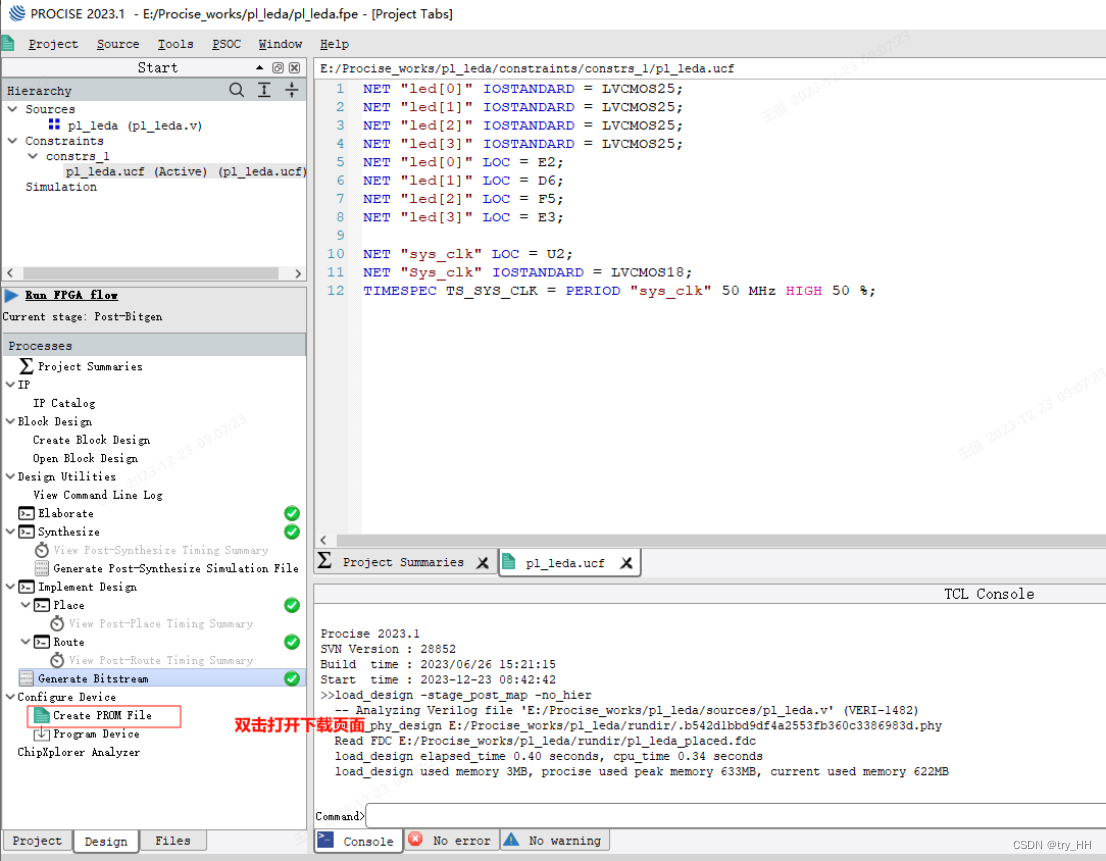Click the Post-Synthesize Timing Summary clock icon
The height and width of the screenshot is (861, 1106).
[x=42, y=549]
